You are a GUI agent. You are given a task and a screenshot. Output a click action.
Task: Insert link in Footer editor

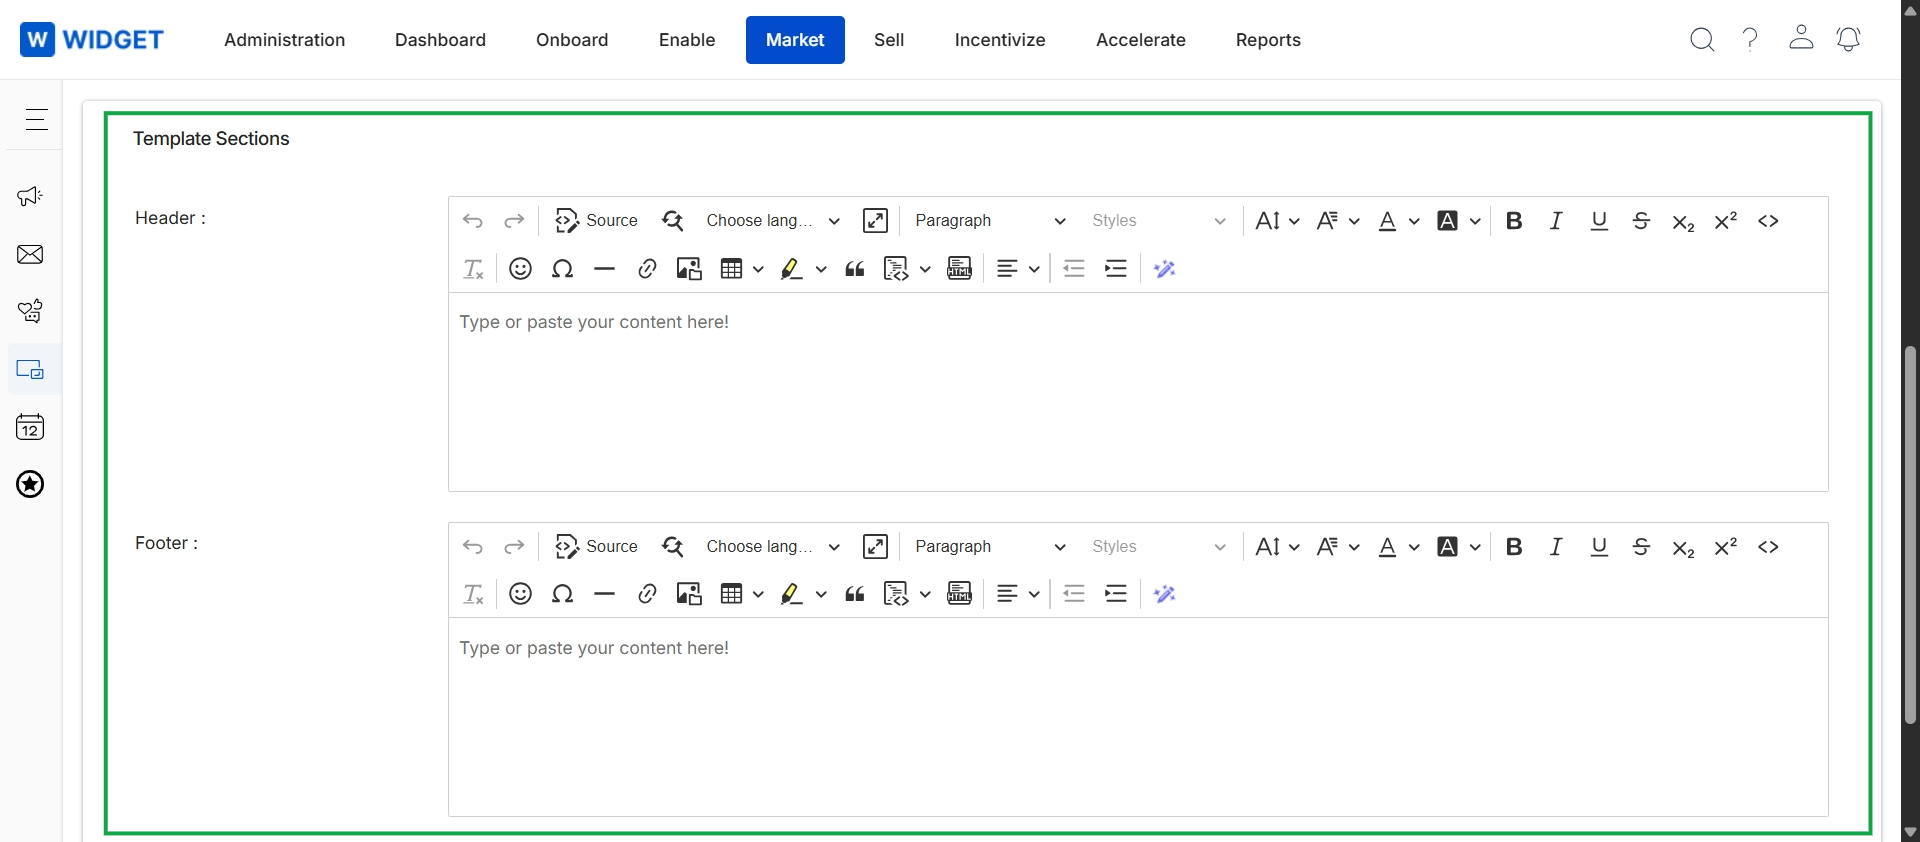647,594
